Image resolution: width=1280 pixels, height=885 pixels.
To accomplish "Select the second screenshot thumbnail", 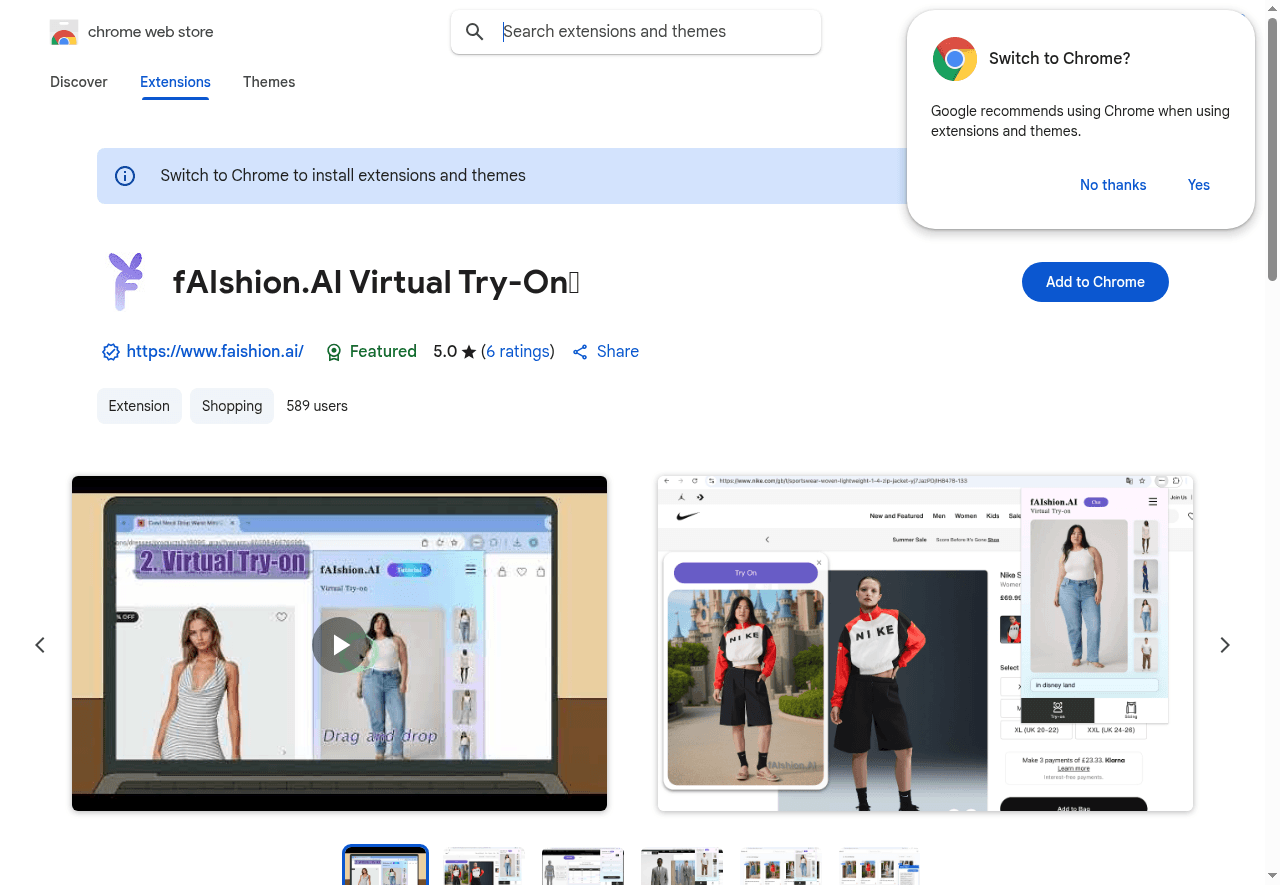I will (484, 866).
